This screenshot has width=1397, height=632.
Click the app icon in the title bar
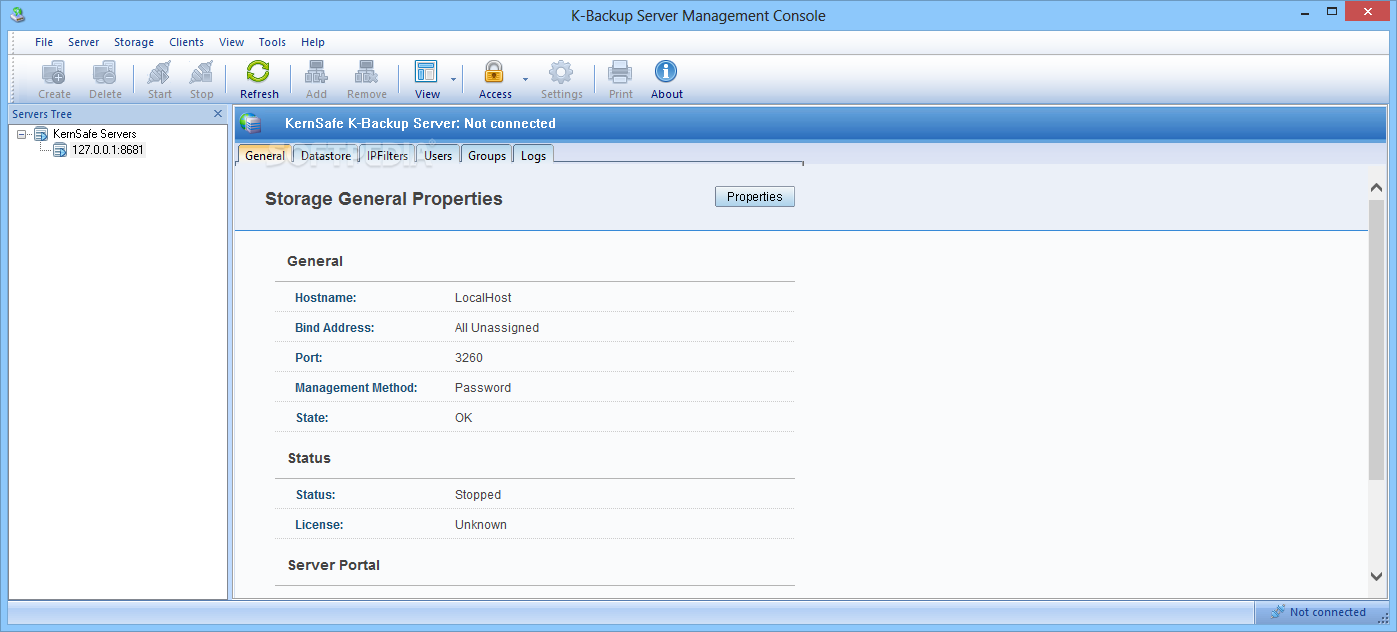[x=16, y=15]
